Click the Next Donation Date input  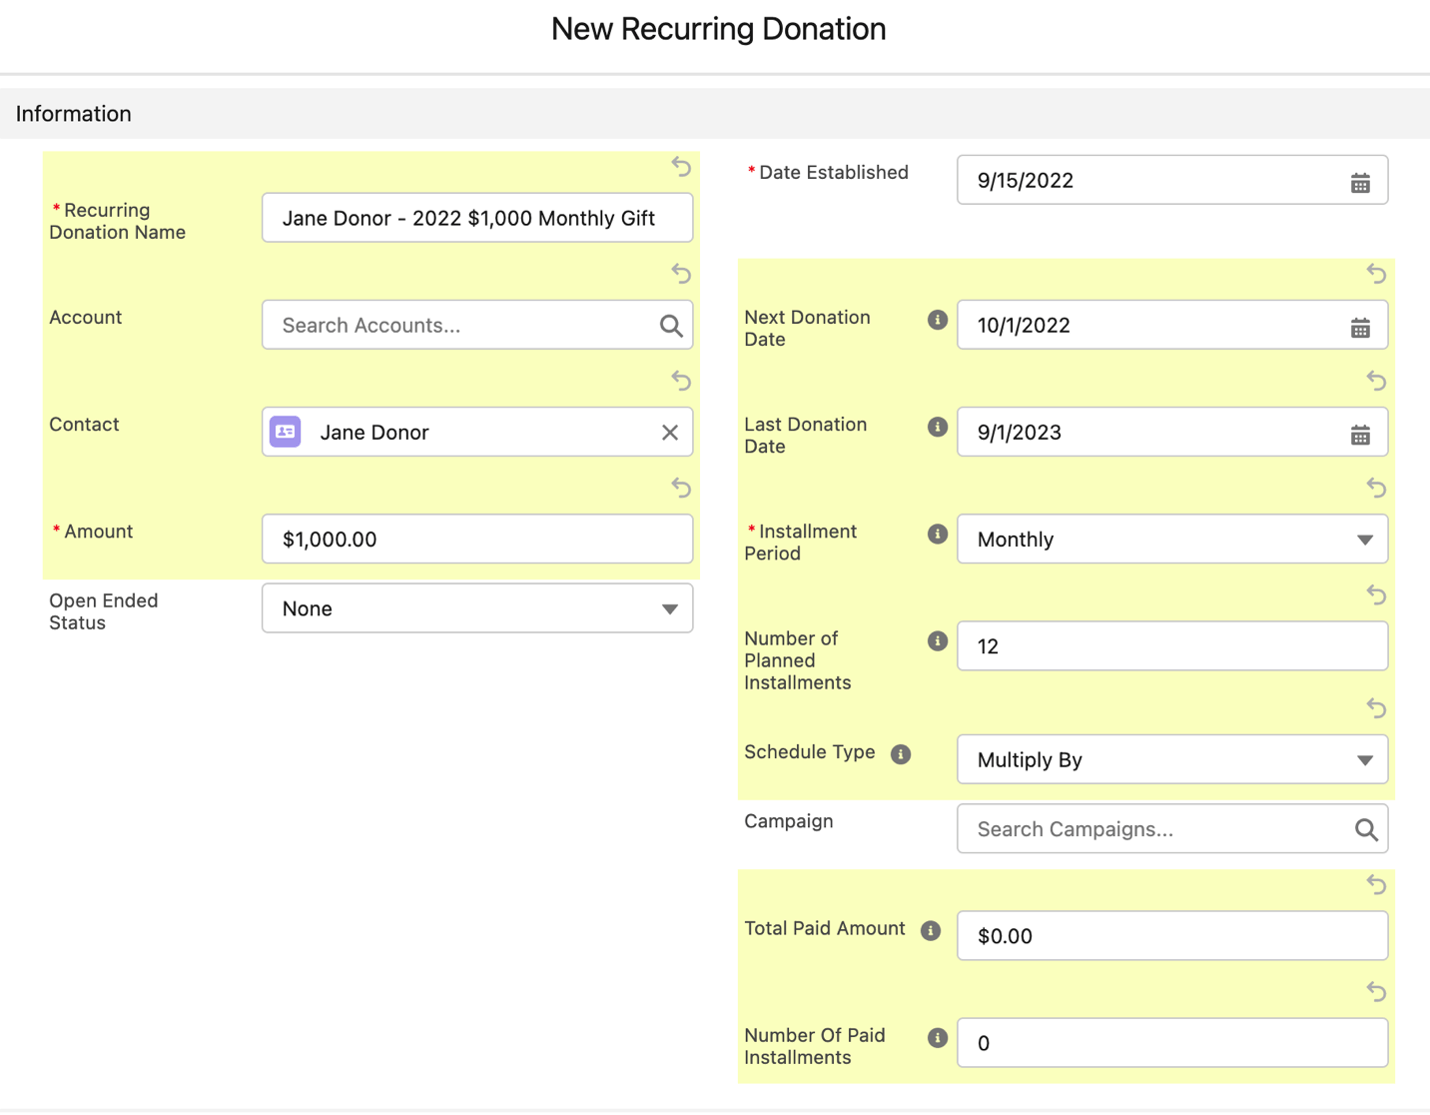coord(1172,325)
